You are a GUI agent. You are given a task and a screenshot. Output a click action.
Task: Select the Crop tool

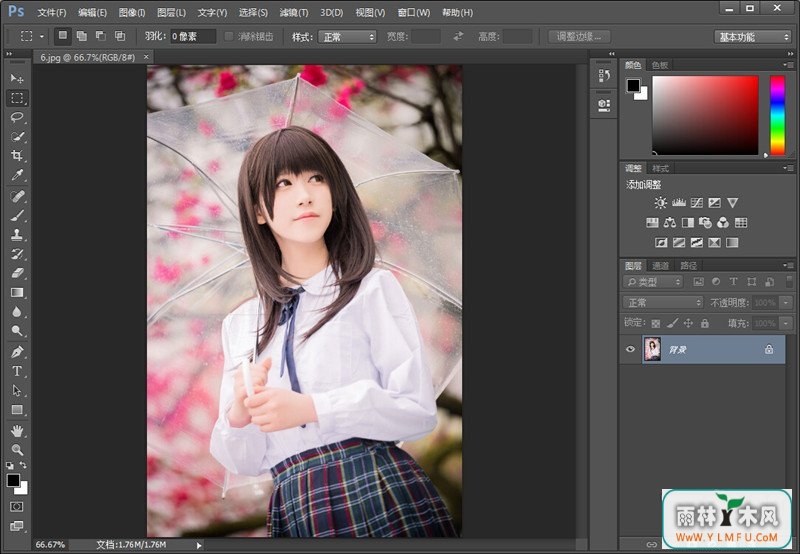click(x=17, y=156)
